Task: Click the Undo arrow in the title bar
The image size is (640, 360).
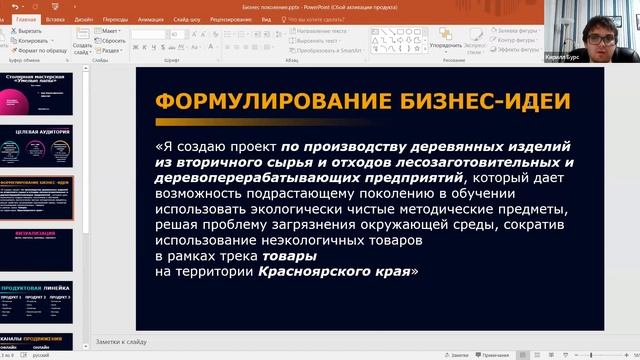Action: pos(15,7)
